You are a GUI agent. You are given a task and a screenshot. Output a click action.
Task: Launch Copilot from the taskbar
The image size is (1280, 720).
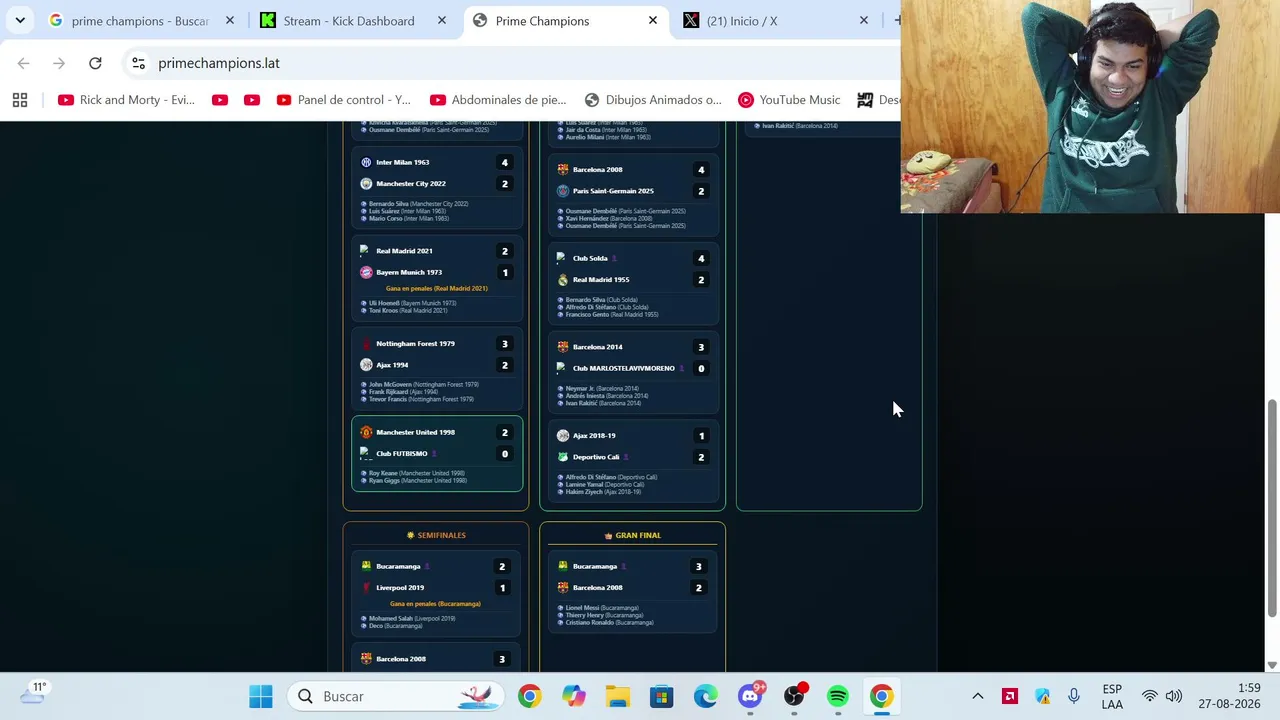pos(573,696)
